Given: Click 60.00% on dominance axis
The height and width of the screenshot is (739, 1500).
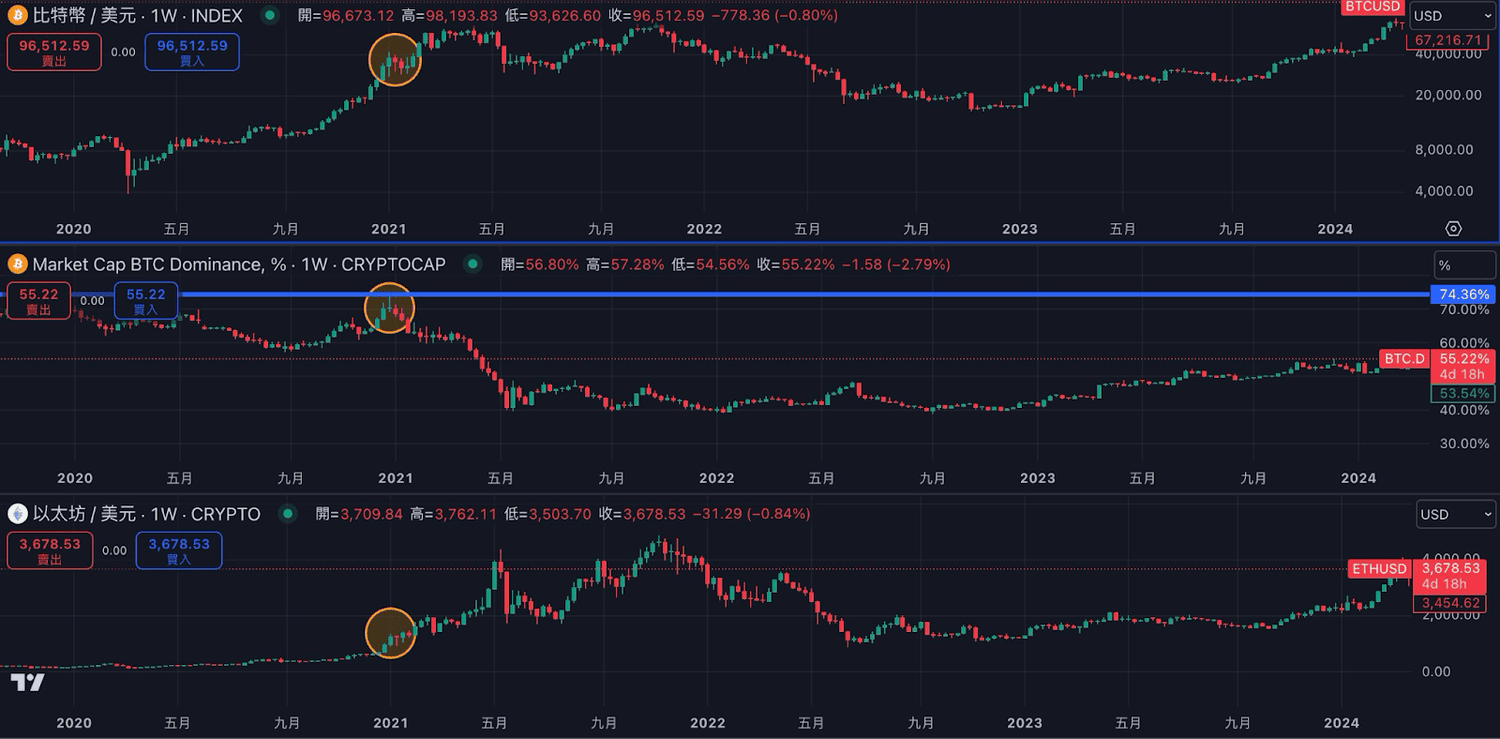Looking at the screenshot, I should coord(1464,343).
